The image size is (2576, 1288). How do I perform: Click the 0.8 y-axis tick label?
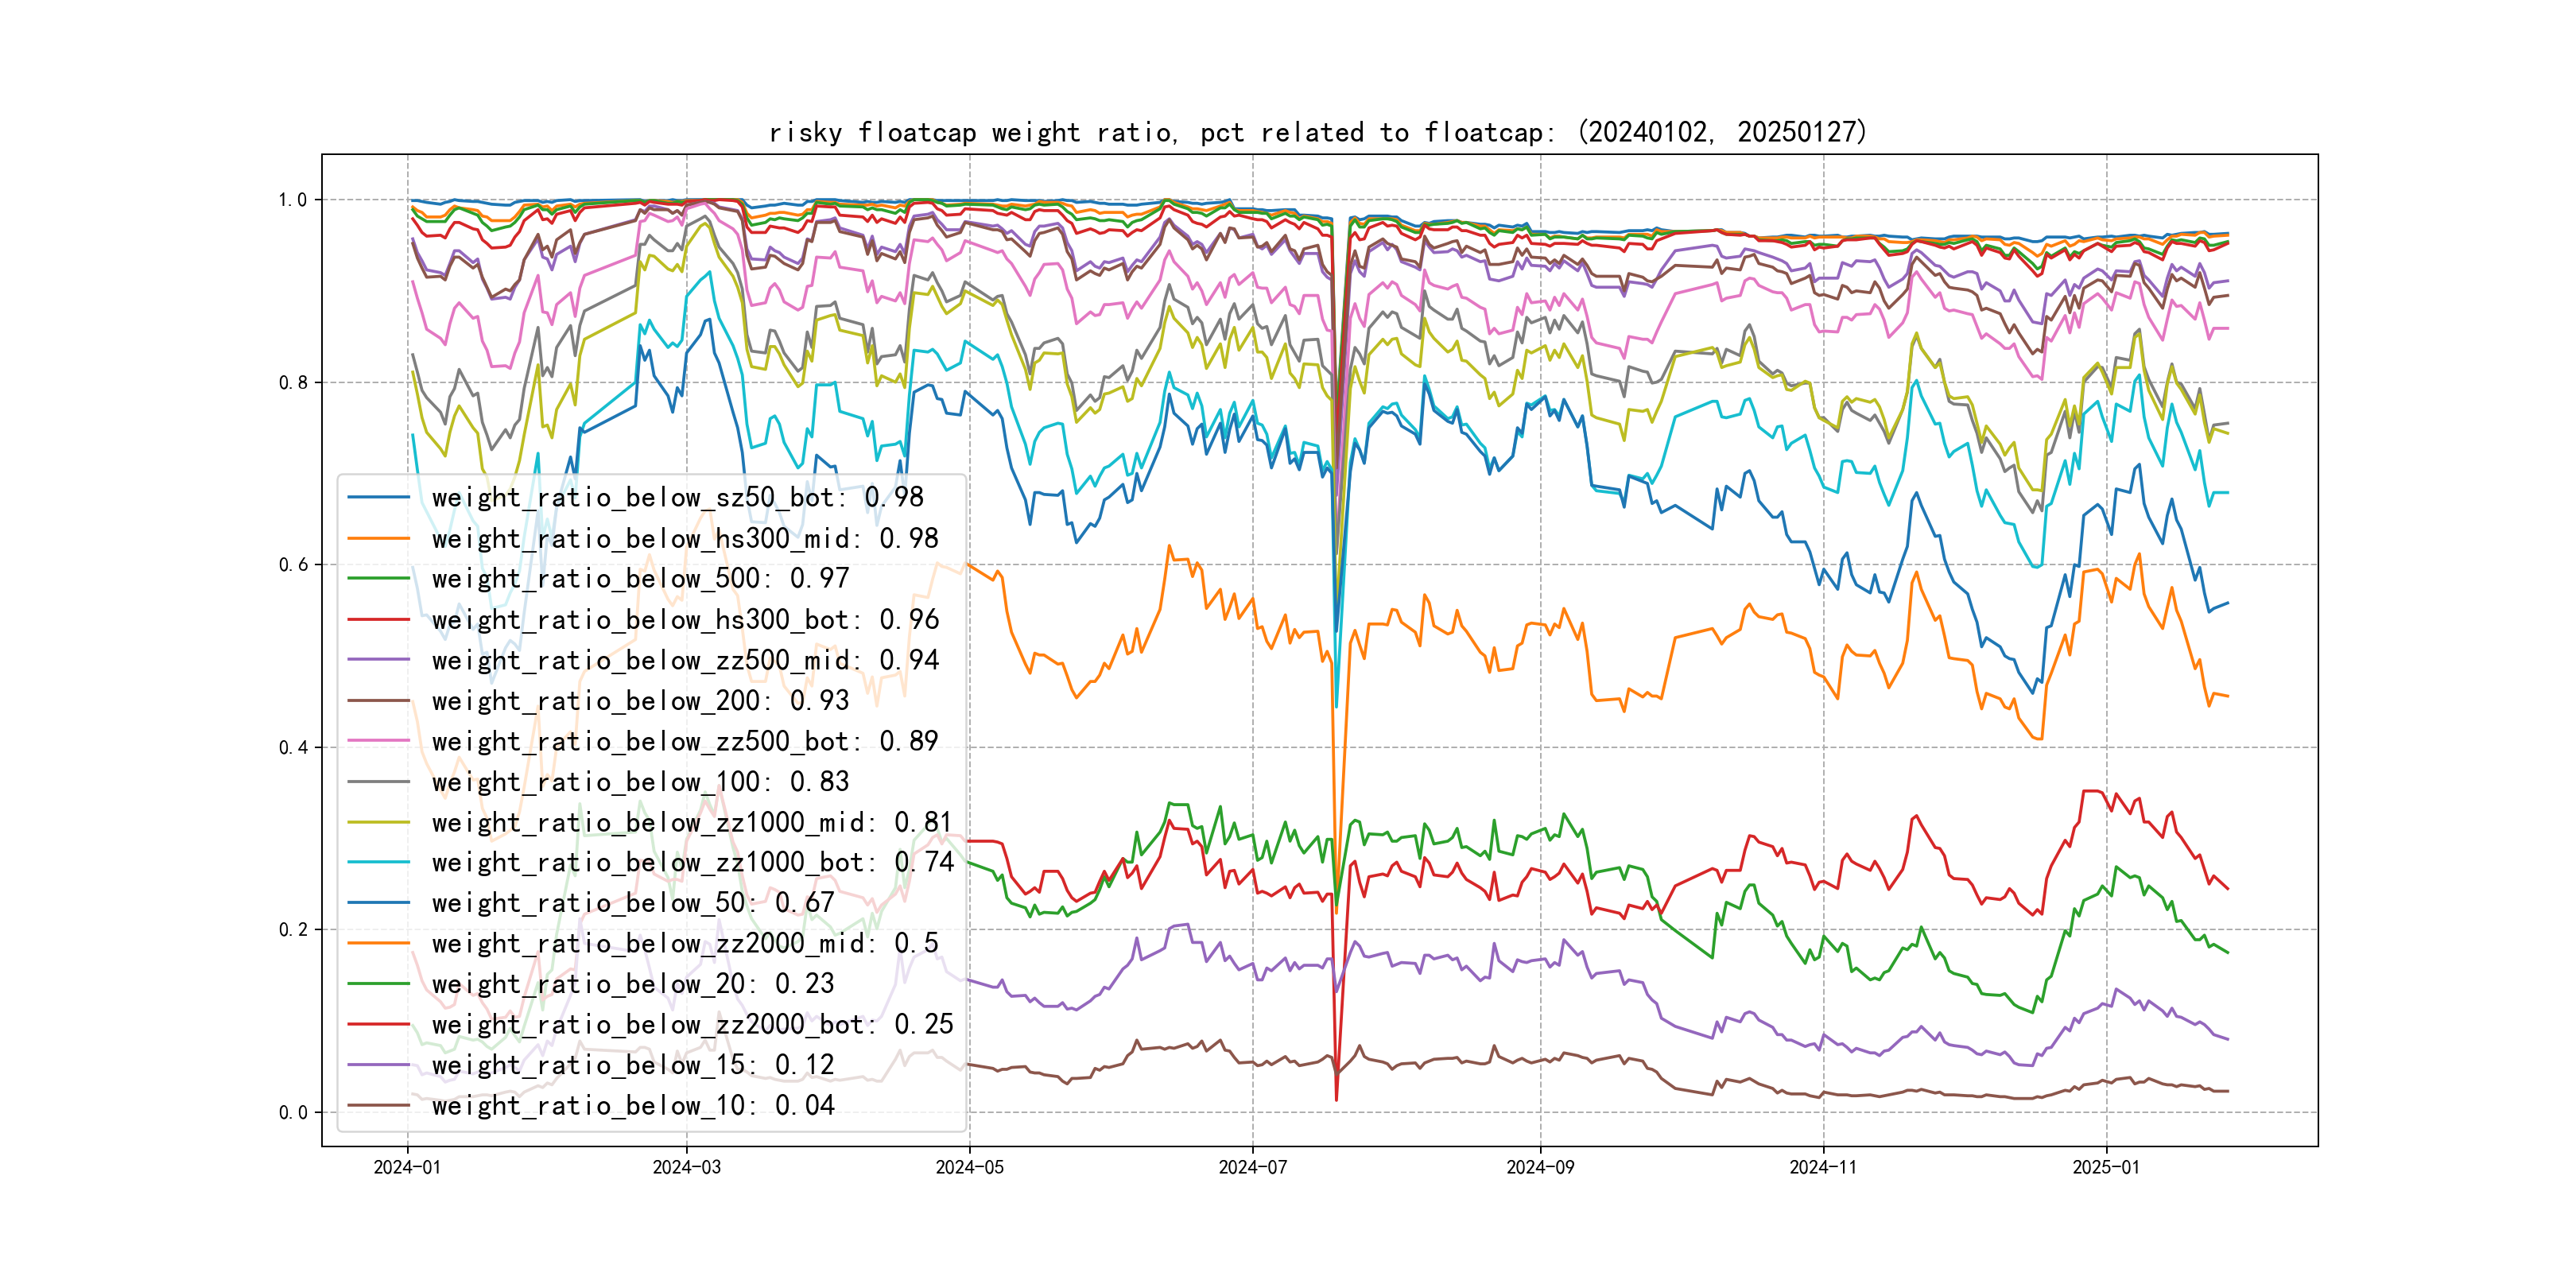(x=292, y=382)
